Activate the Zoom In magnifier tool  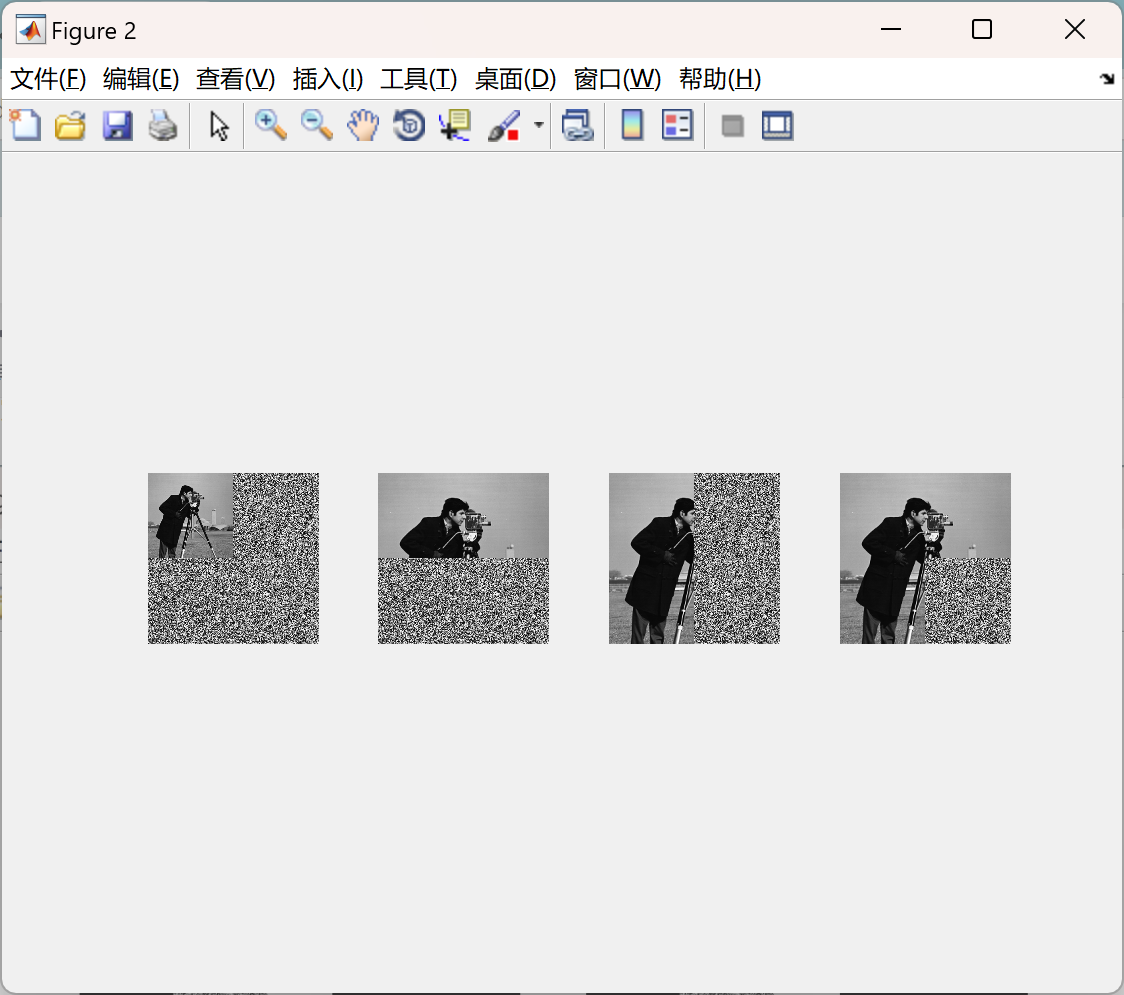271,125
